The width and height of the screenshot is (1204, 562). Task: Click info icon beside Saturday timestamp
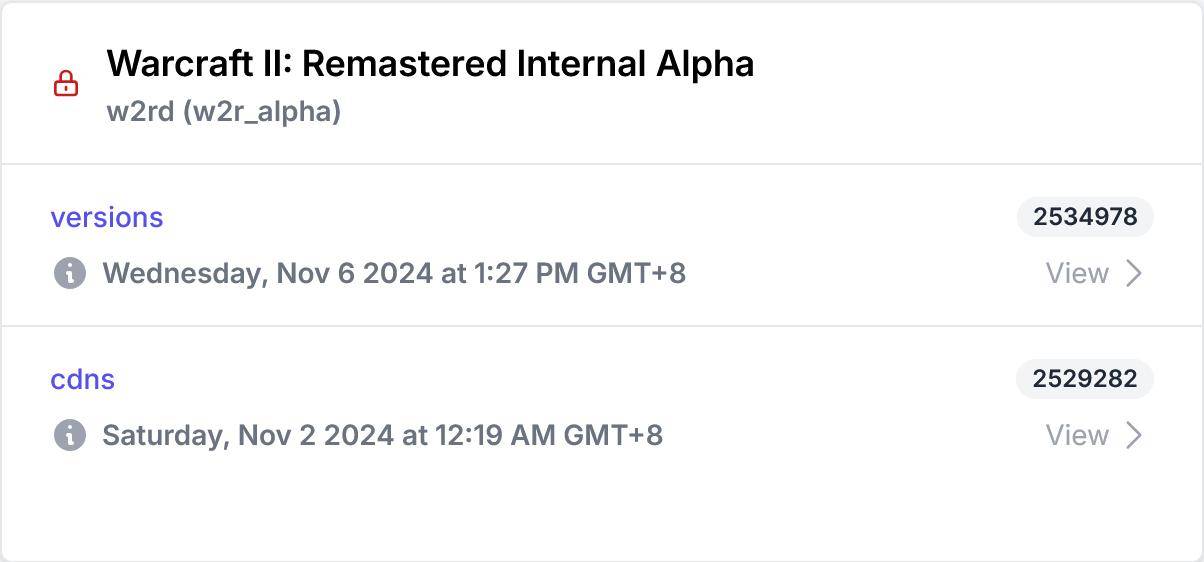tap(69, 435)
